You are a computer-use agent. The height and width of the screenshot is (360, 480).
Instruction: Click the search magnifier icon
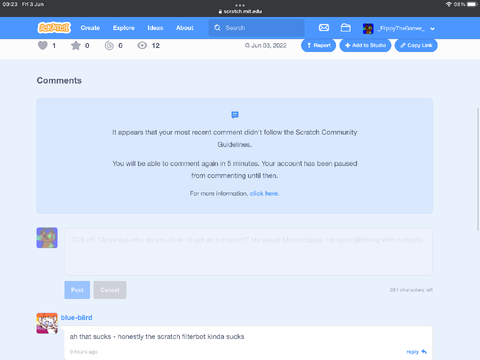pyautogui.click(x=217, y=28)
